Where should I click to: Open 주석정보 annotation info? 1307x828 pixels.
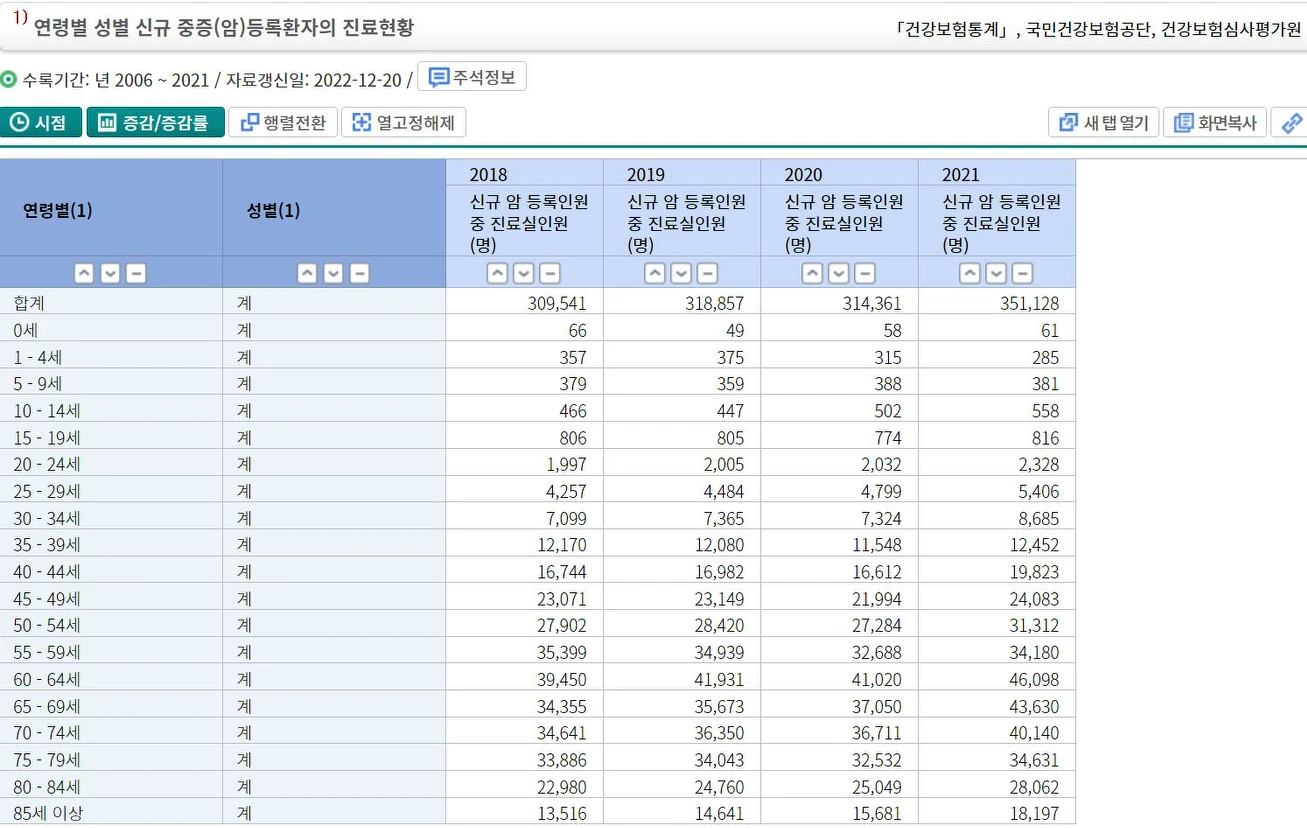pos(472,78)
